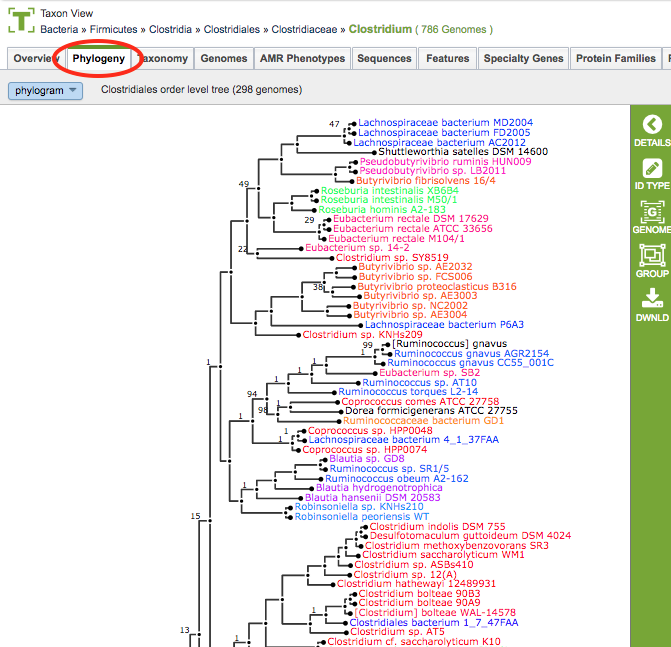This screenshot has width=671, height=647.
Task: Open the Features tab
Action: coord(448,58)
